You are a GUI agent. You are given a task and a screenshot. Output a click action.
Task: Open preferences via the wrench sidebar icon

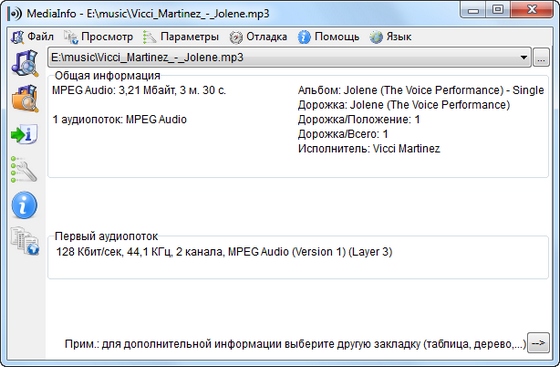[x=24, y=170]
